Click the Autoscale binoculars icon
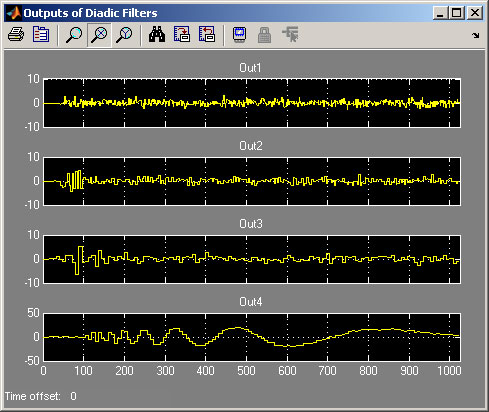 [x=157, y=34]
